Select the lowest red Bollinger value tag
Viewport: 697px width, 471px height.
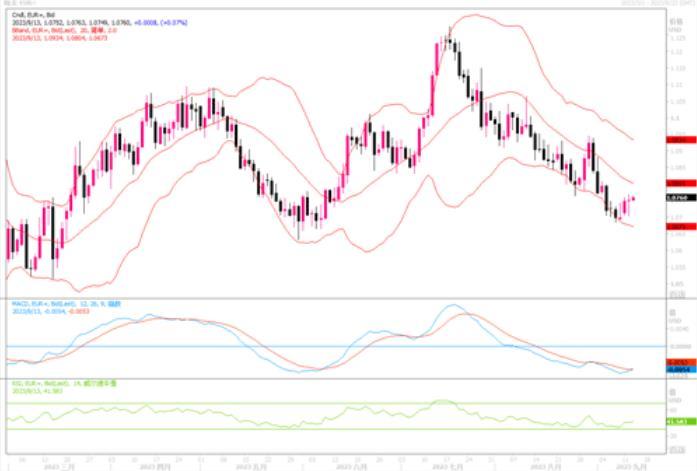677,227
